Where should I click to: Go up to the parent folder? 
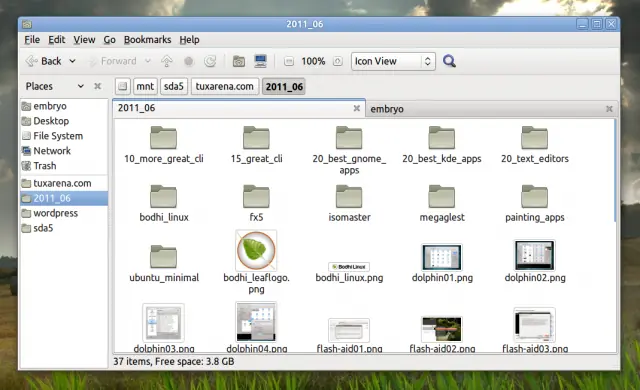pos(167,61)
